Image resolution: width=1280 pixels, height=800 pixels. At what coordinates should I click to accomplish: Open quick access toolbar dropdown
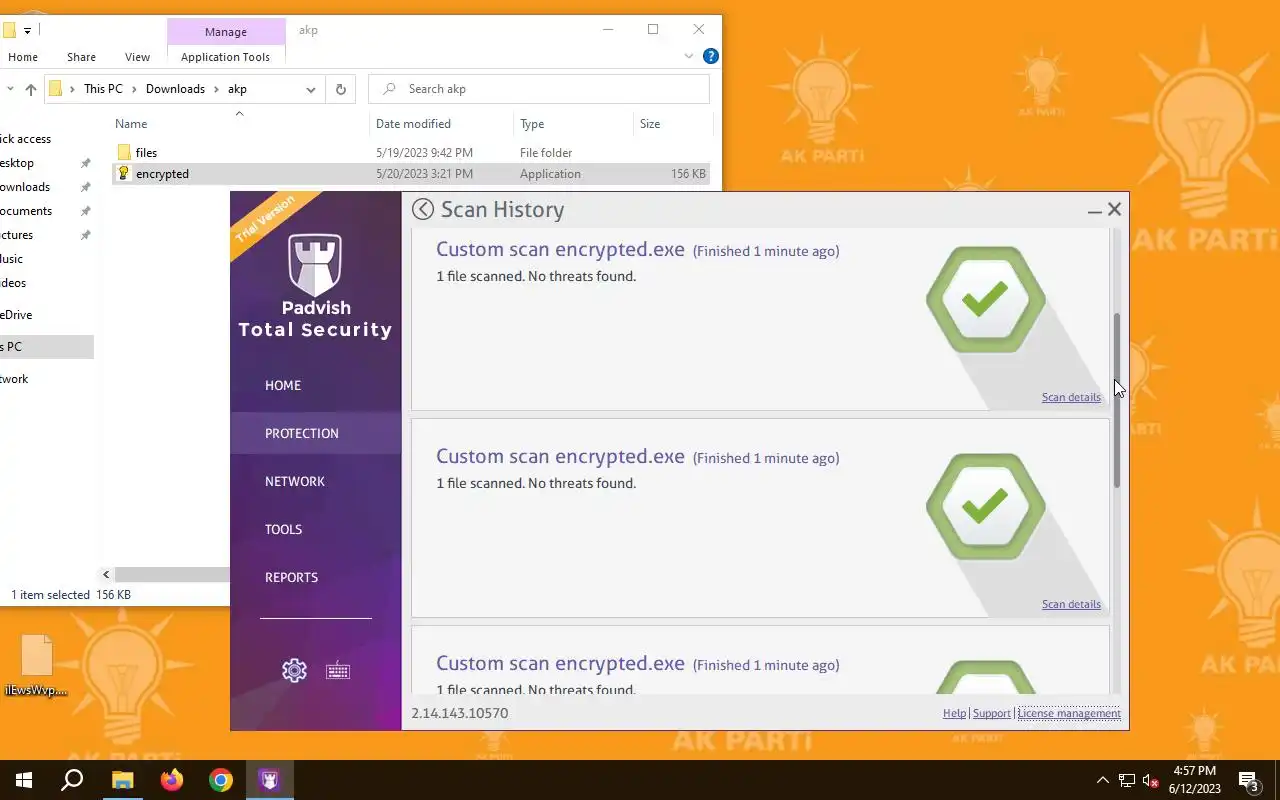coord(27,30)
